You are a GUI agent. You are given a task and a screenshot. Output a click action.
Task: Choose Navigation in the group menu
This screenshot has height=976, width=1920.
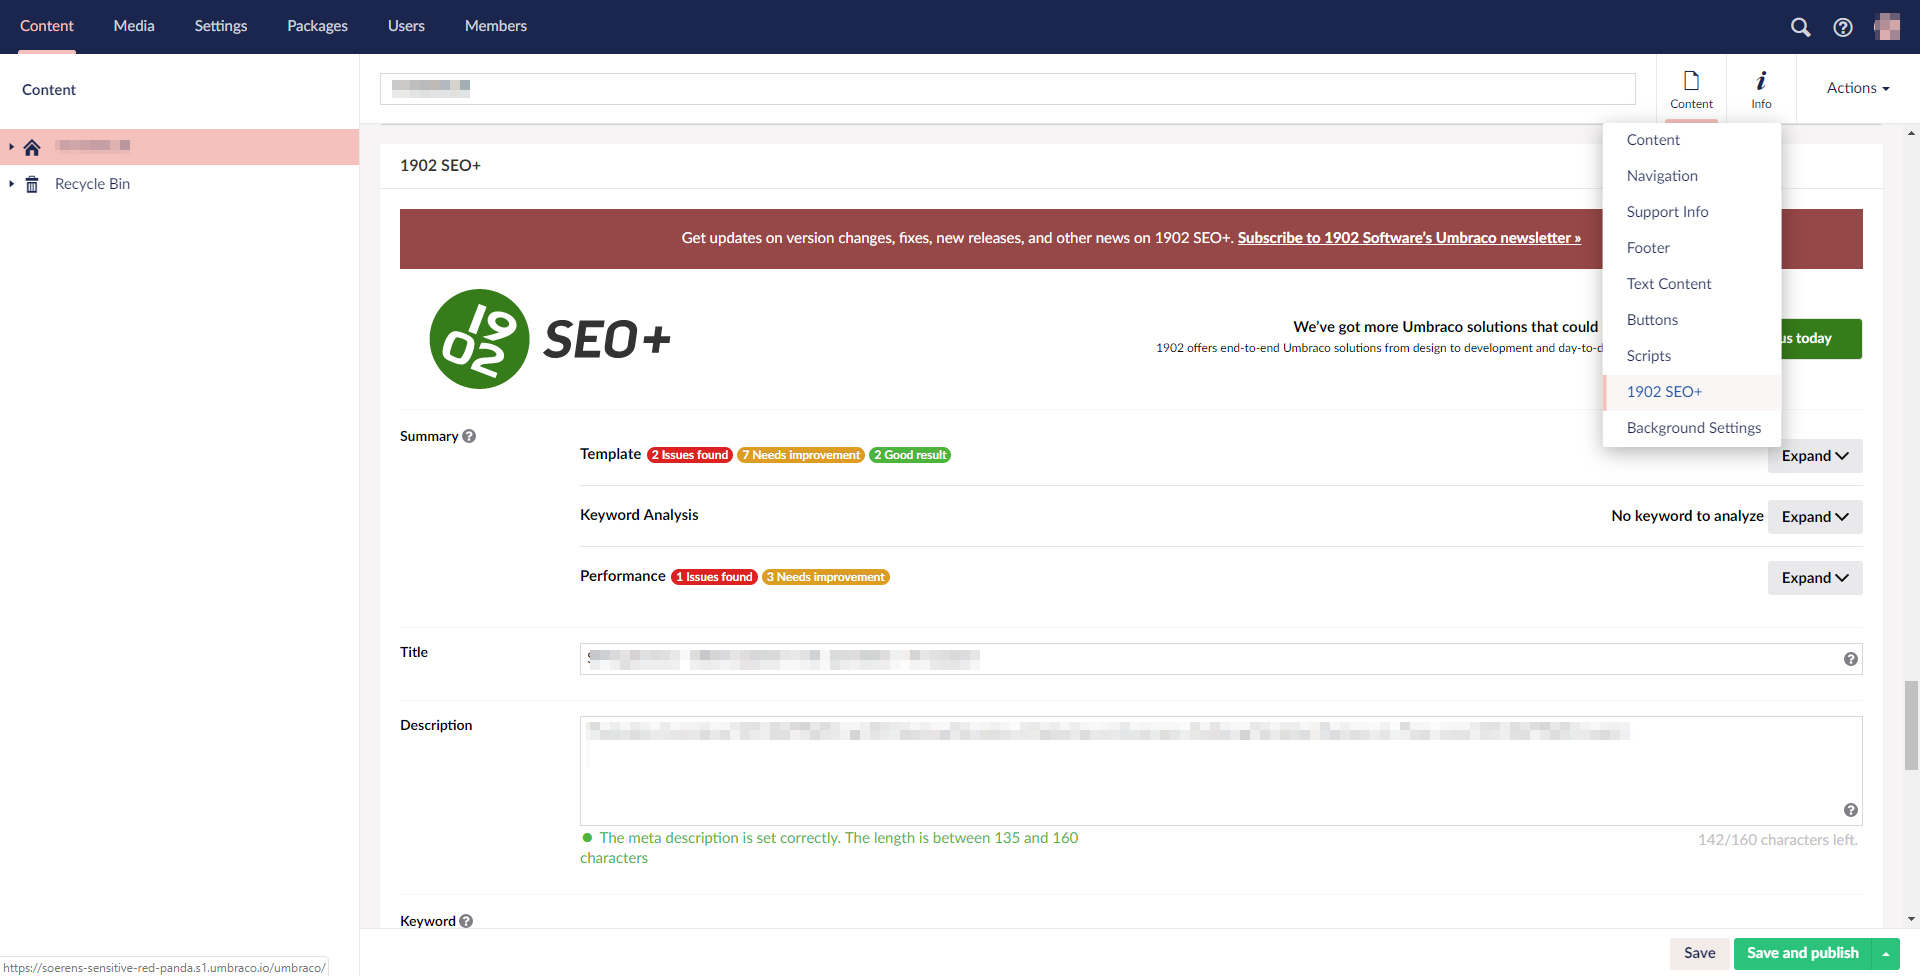coord(1692,176)
